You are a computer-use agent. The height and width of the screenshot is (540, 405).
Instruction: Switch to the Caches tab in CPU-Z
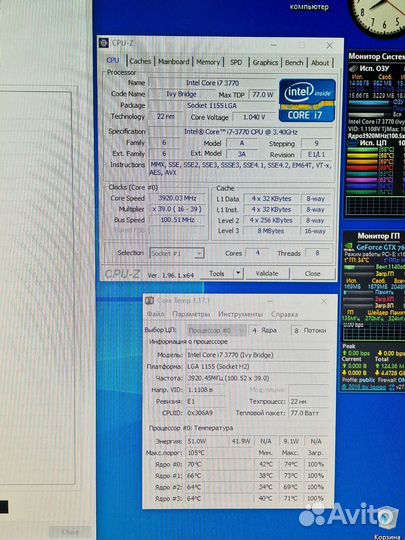tap(140, 62)
